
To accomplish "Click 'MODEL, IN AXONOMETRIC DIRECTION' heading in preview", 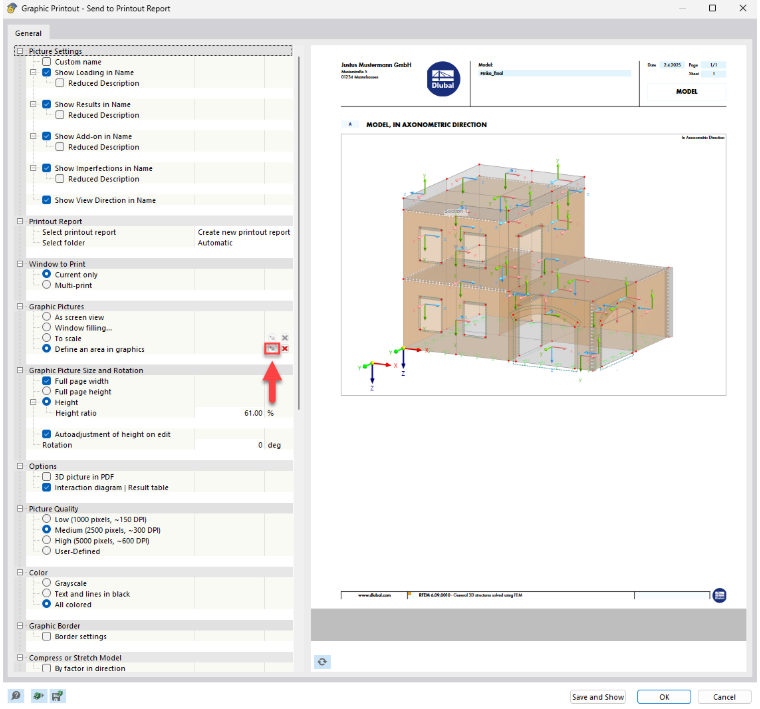I will point(427,125).
